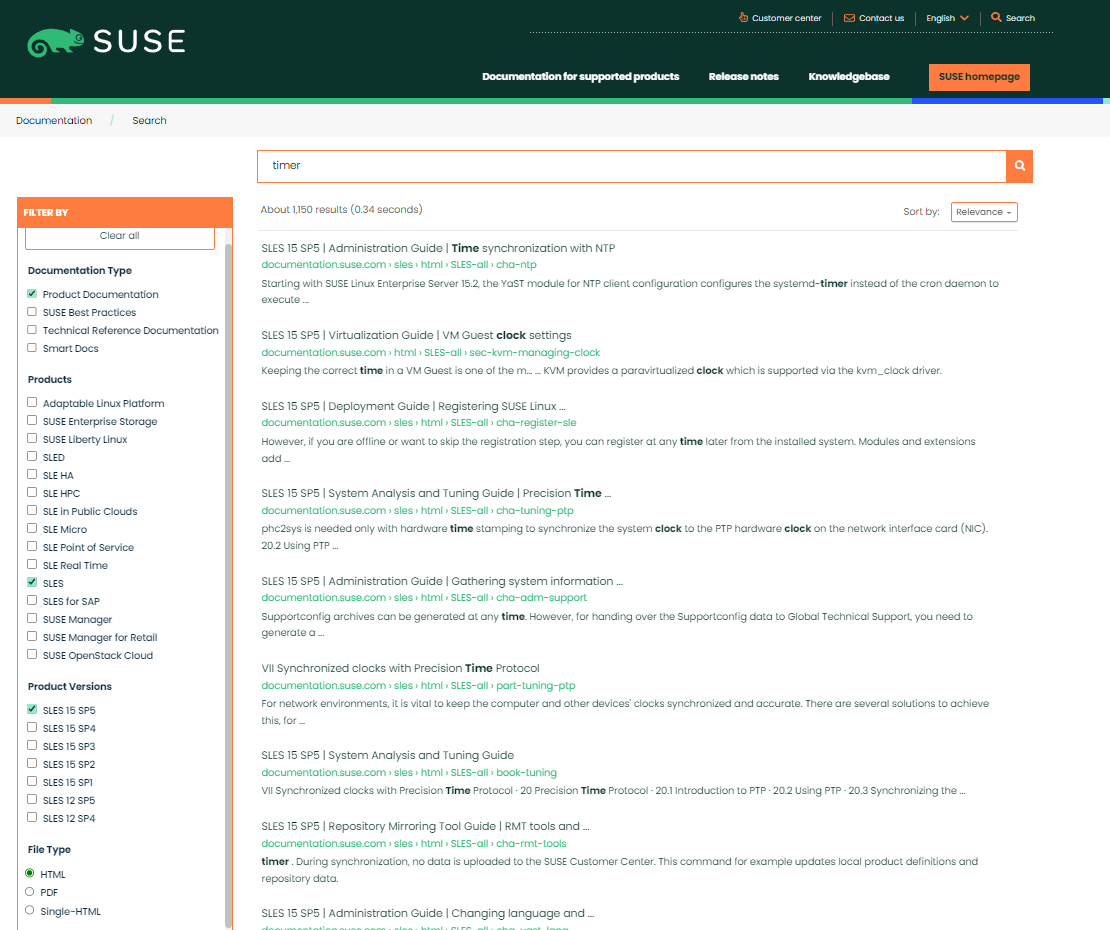The height and width of the screenshot is (930, 1110).
Task: Click the Release notes menu item
Action: [x=743, y=76]
